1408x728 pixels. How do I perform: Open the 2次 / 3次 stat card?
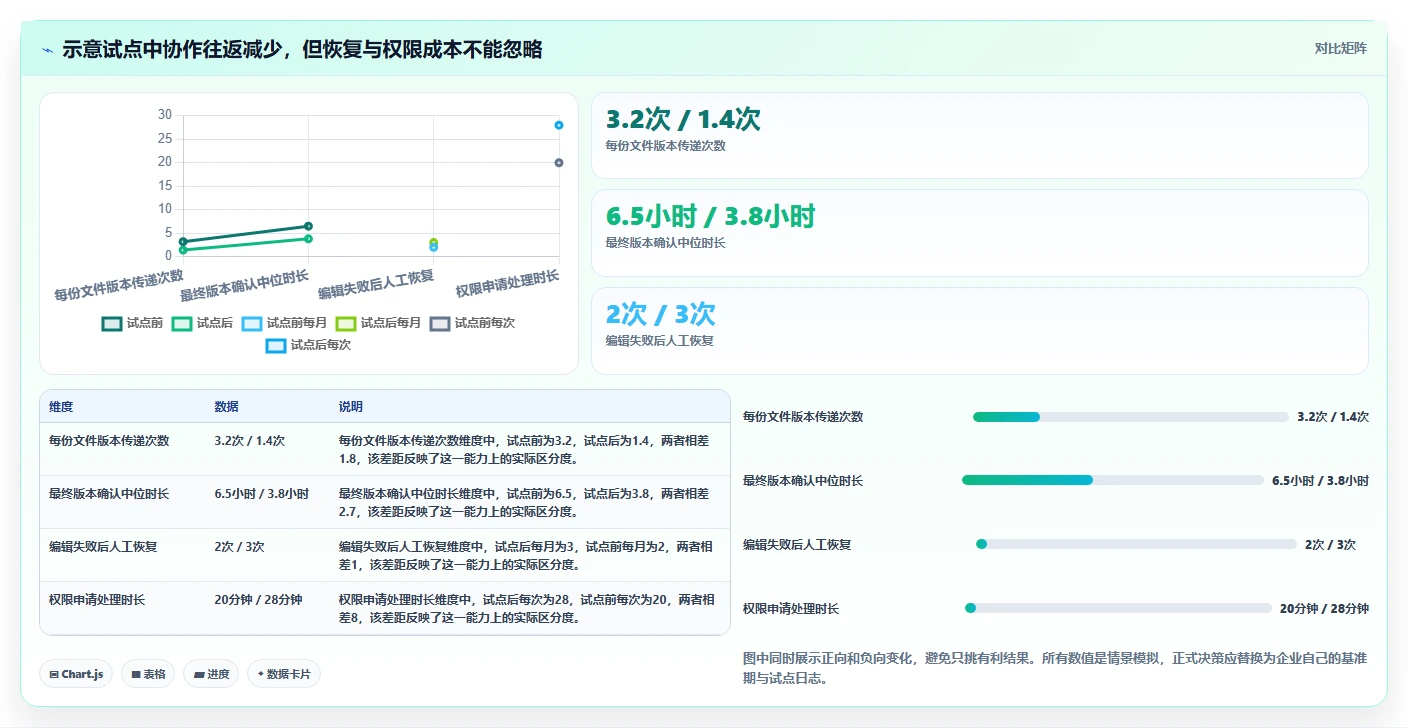coord(979,330)
